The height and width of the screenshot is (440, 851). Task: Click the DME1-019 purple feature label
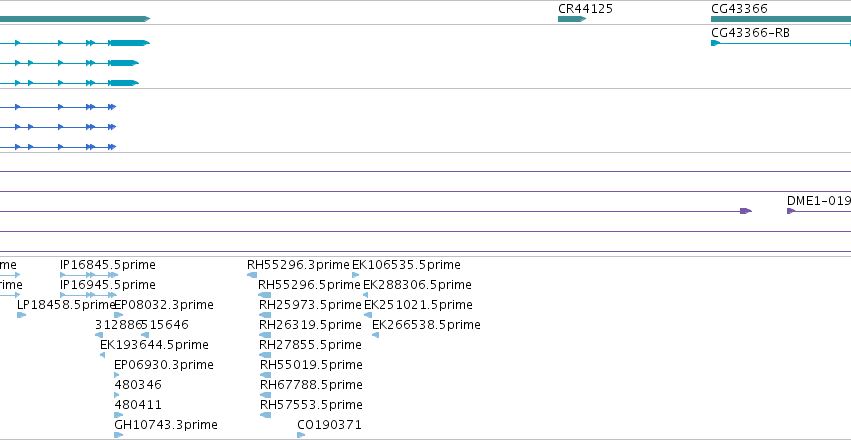click(819, 201)
